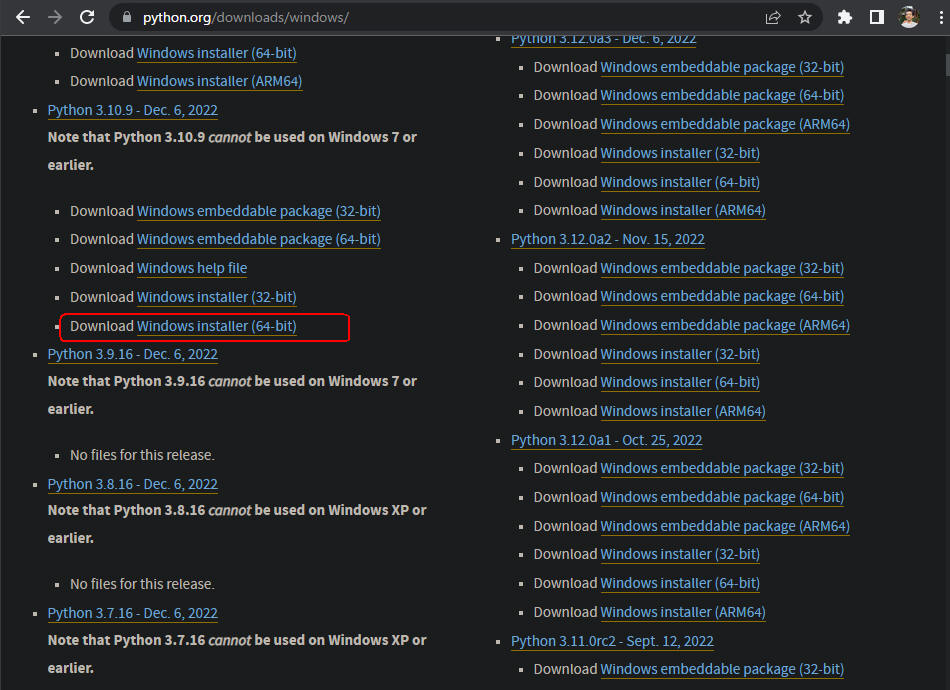Reload the python.org downloads page
Screen dimensions: 950x690
point(87,17)
